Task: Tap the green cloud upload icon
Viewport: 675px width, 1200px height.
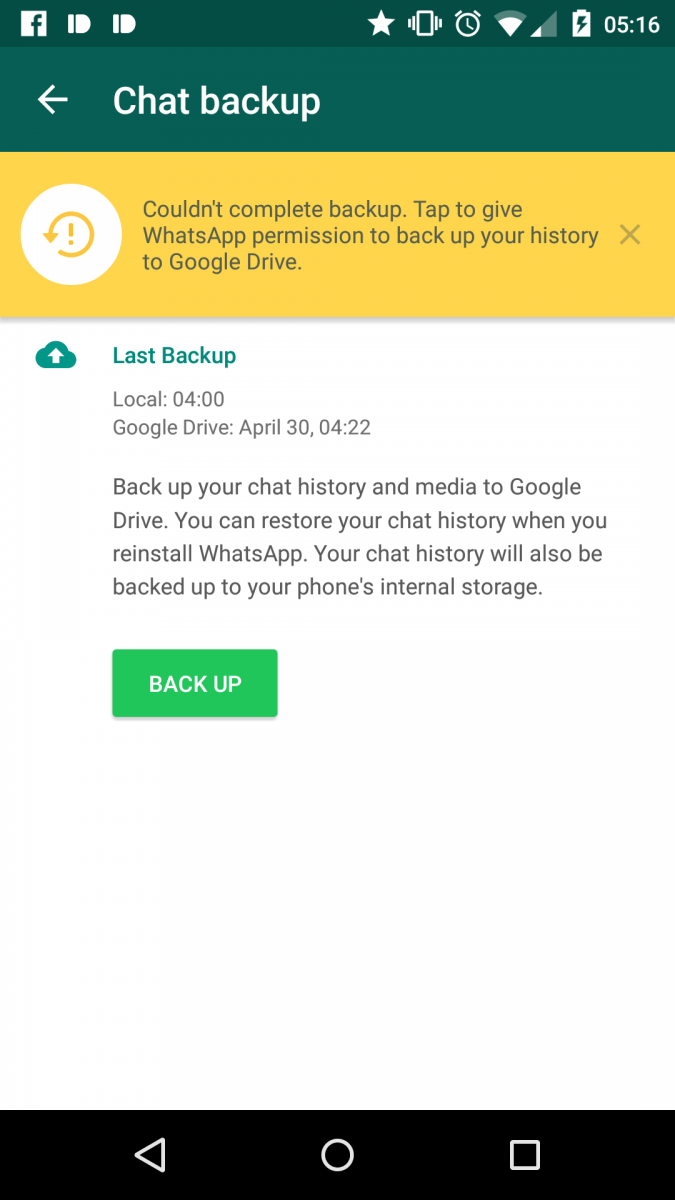Action: (x=56, y=355)
